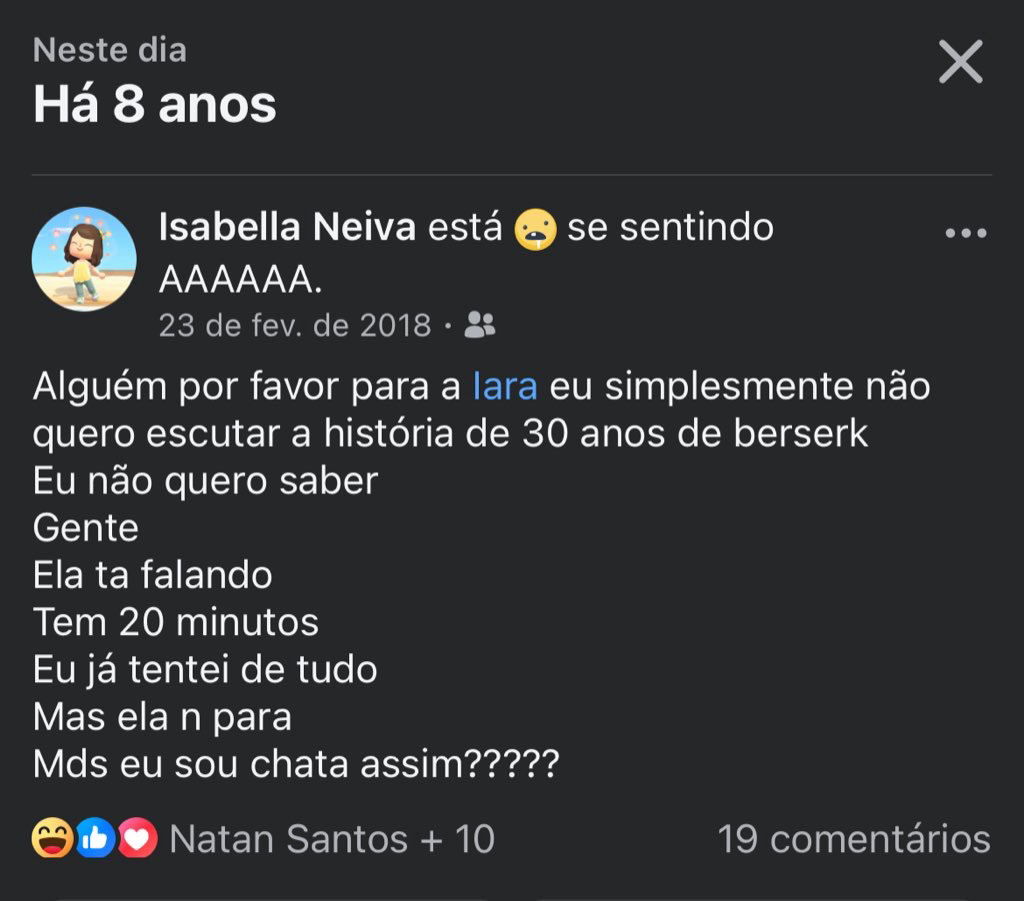Click the 'AAAAAA.' feeling text

240,281
